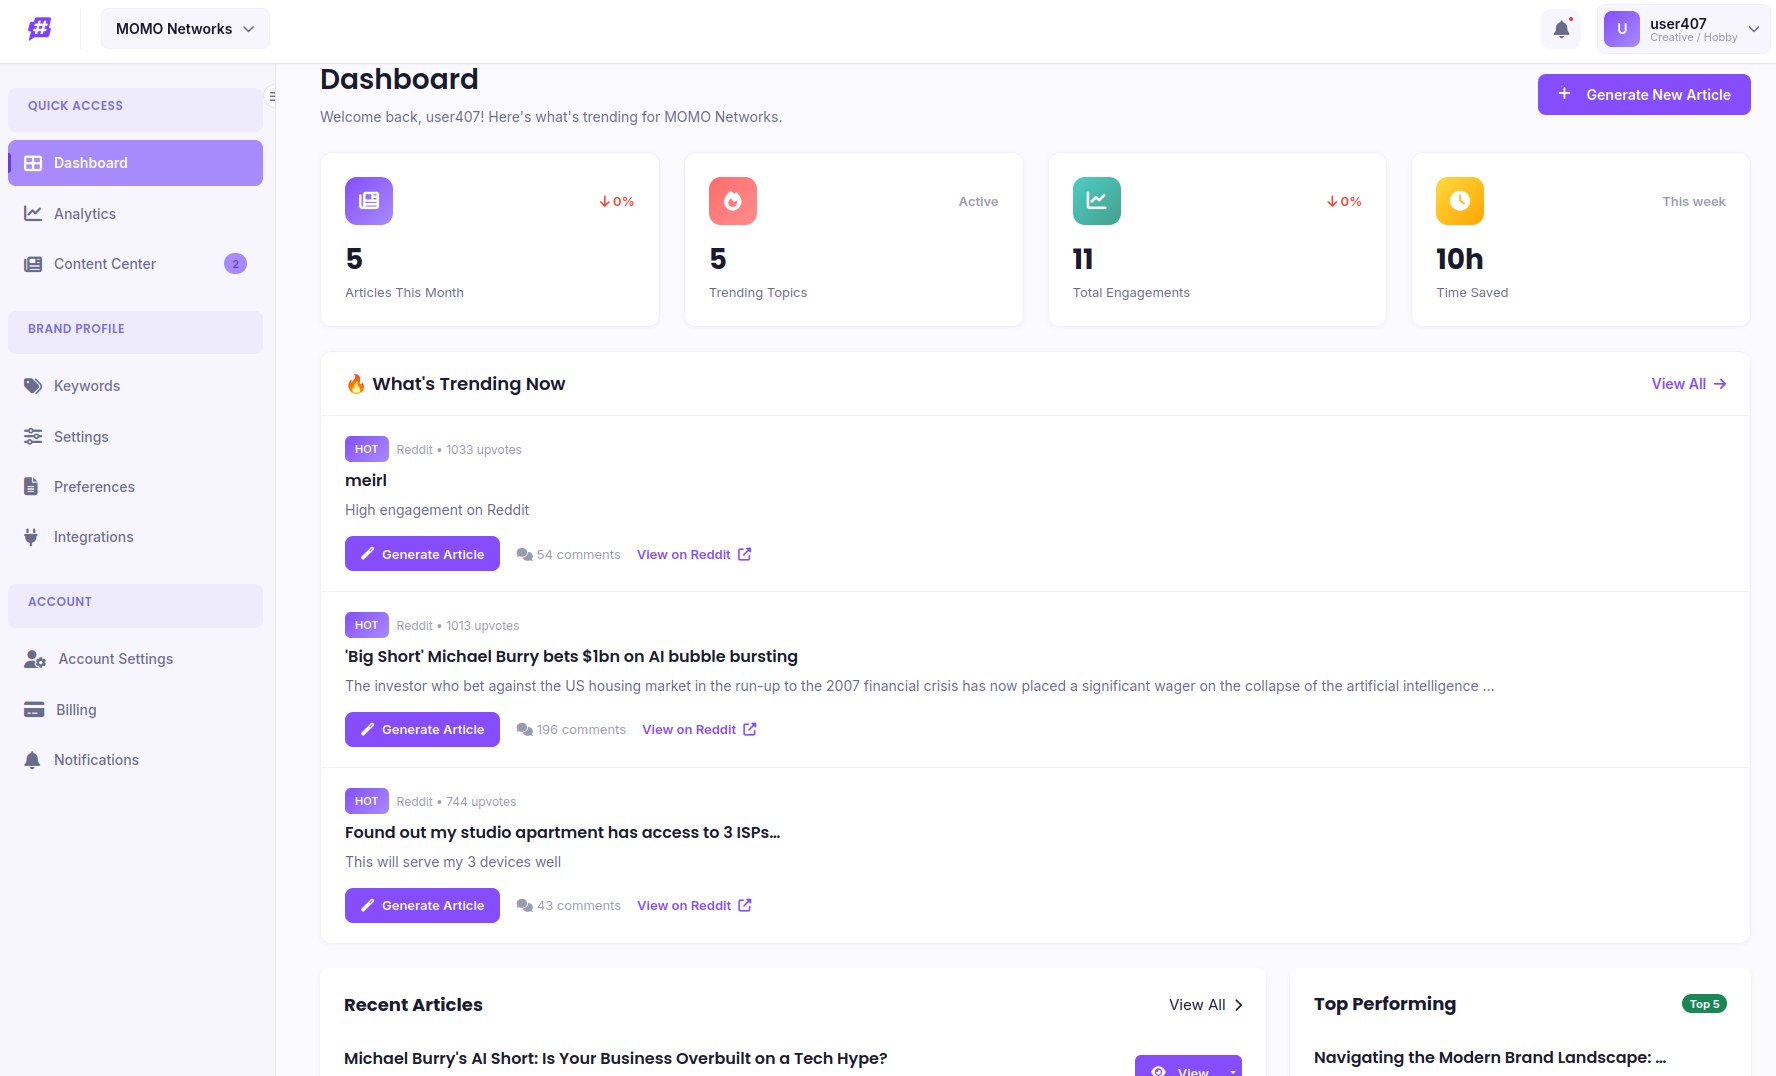The height and width of the screenshot is (1076, 1776).
Task: Click the Notifications bell in Account section
Action: click(33, 759)
